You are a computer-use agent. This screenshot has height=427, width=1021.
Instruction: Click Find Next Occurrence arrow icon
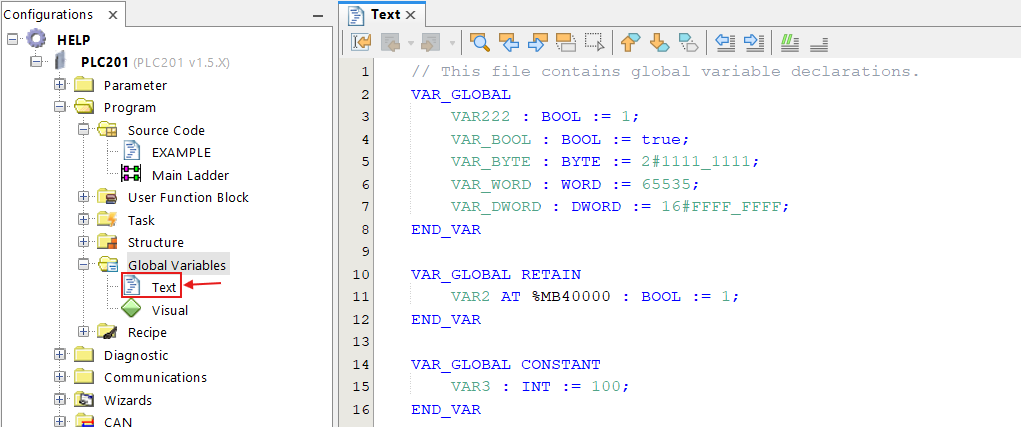[x=537, y=42]
